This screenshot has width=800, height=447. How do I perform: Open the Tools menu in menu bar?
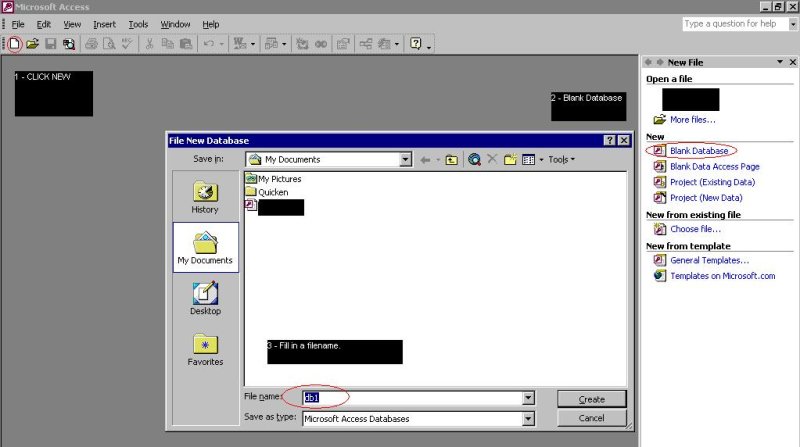click(138, 24)
